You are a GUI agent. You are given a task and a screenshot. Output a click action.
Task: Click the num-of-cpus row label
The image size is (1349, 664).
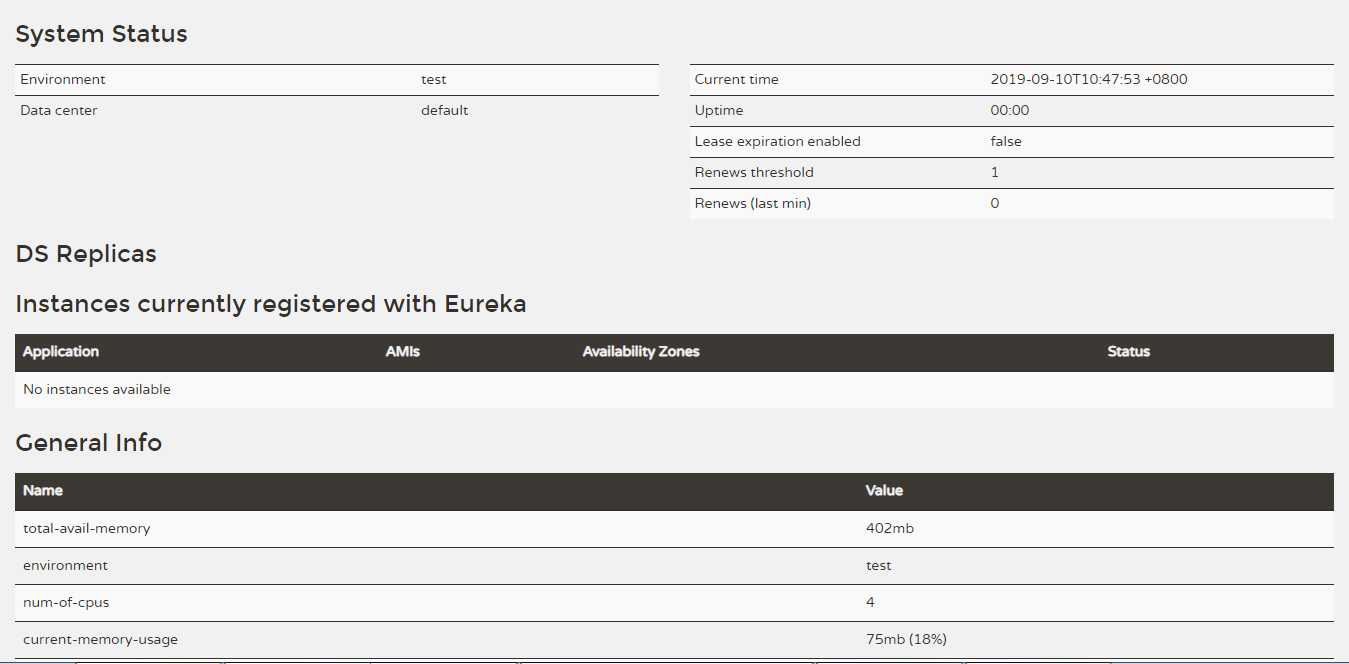[65, 603]
